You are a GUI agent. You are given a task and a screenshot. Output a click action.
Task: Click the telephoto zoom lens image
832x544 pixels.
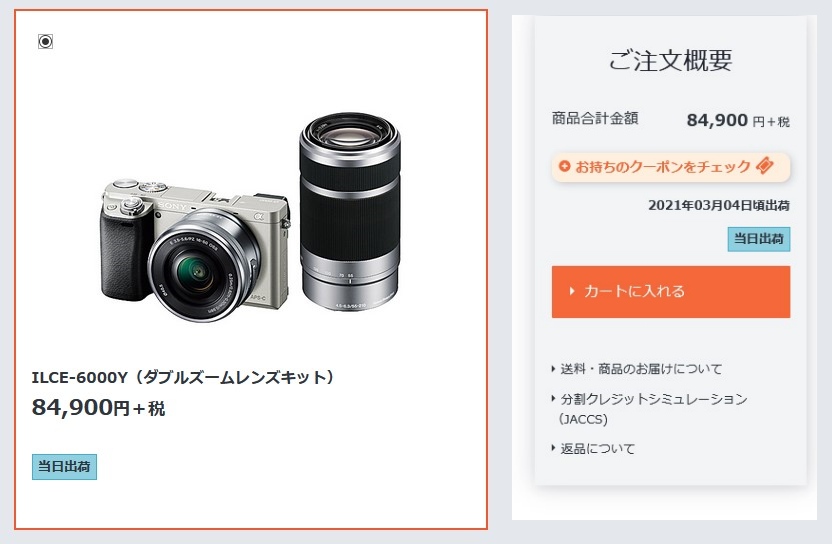[350, 211]
